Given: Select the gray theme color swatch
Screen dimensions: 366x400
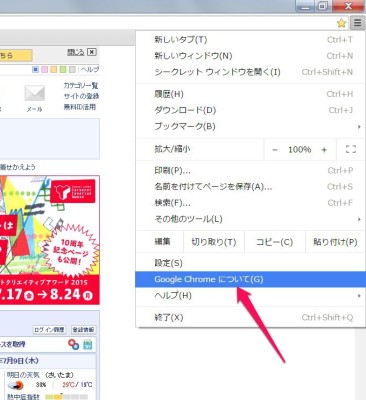Looking at the screenshot, I should pyautogui.click(x=72, y=70).
